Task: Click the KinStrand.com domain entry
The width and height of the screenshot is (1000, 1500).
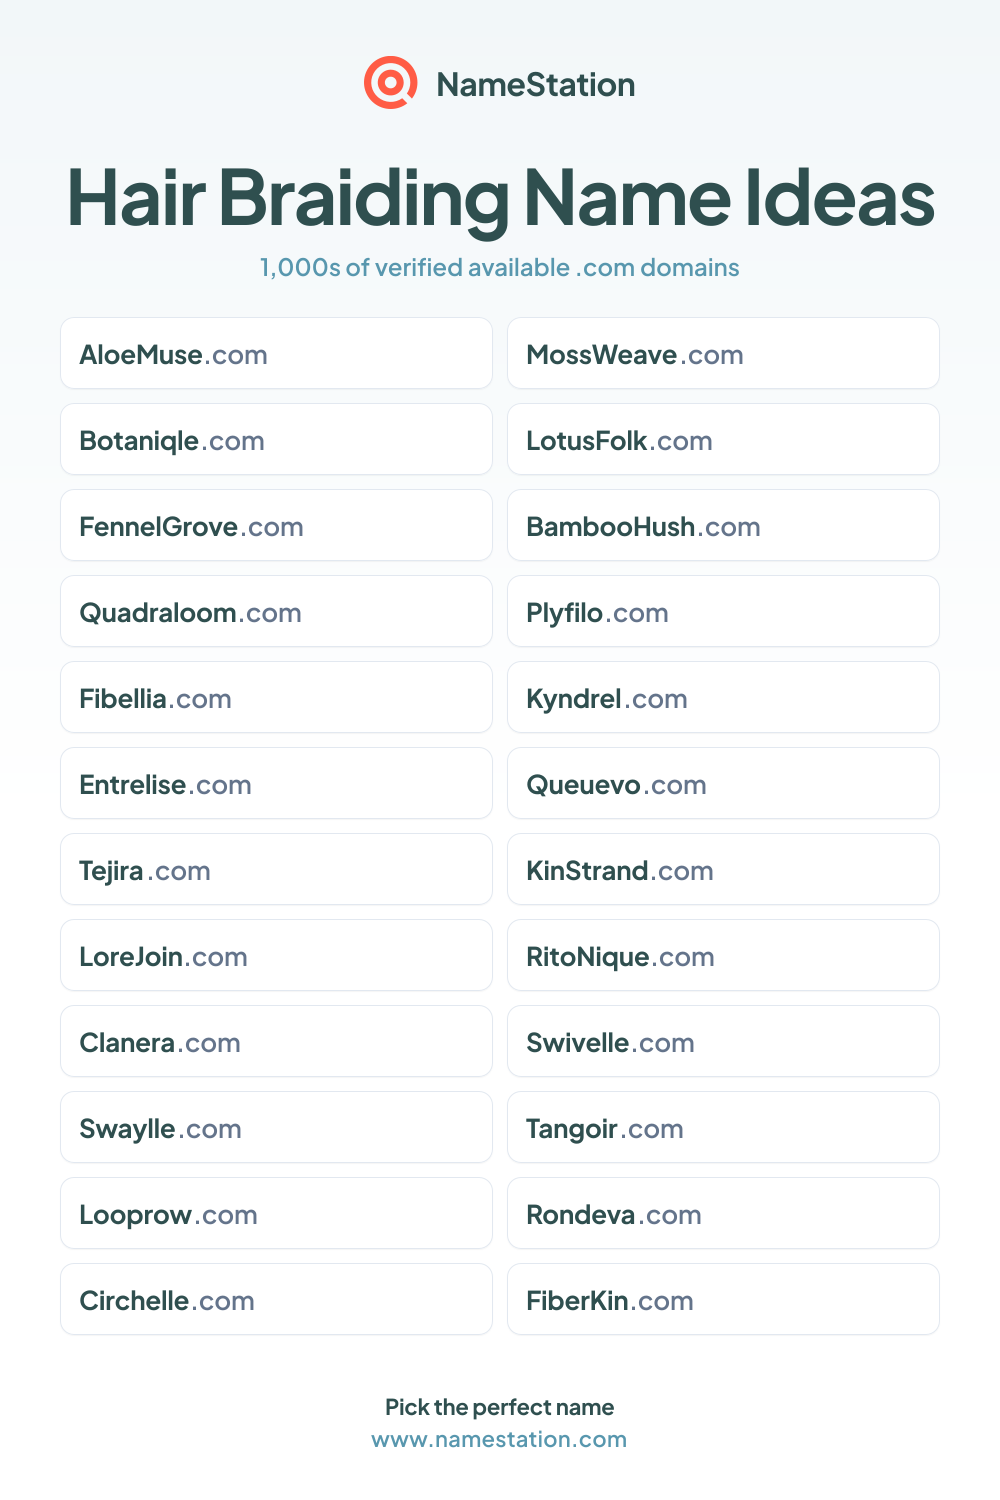Action: point(723,869)
